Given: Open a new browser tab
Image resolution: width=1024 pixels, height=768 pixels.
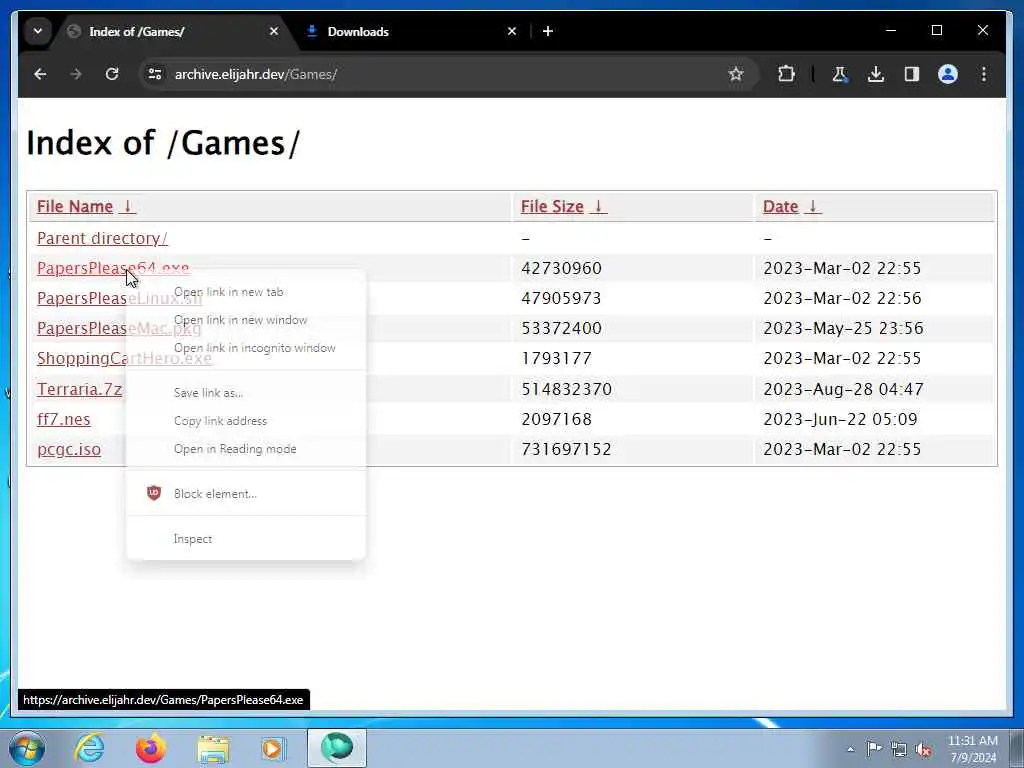Looking at the screenshot, I should (x=548, y=31).
